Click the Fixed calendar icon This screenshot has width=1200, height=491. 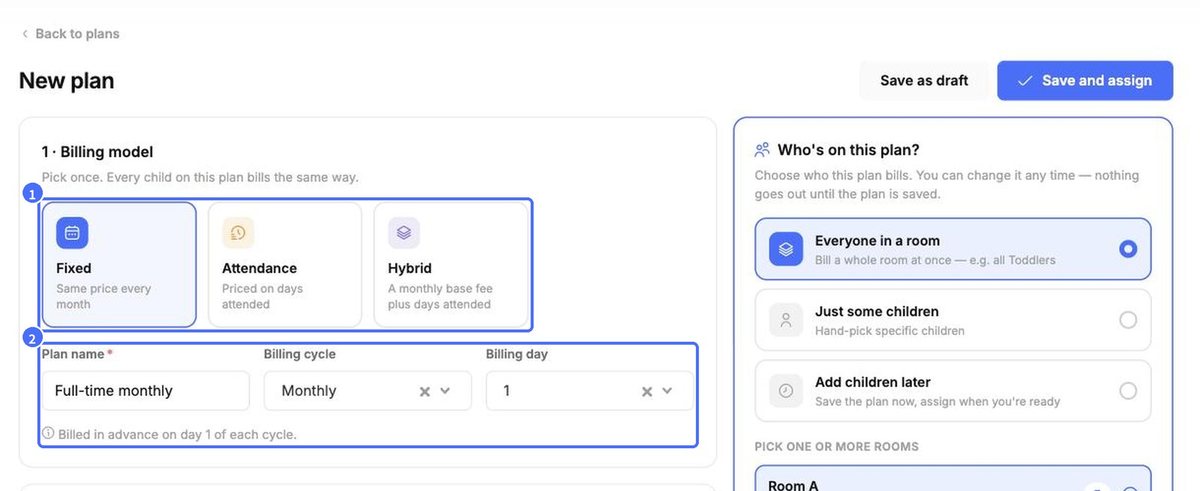pos(72,233)
